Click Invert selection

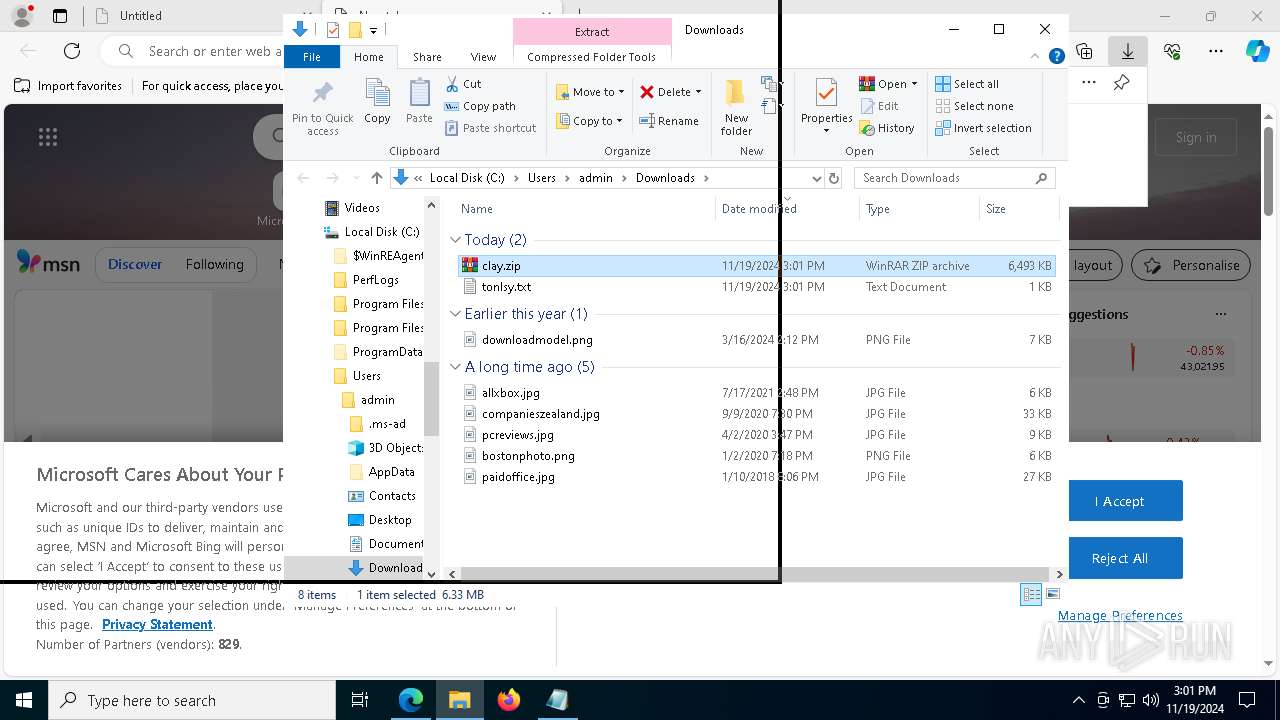[x=983, y=128]
